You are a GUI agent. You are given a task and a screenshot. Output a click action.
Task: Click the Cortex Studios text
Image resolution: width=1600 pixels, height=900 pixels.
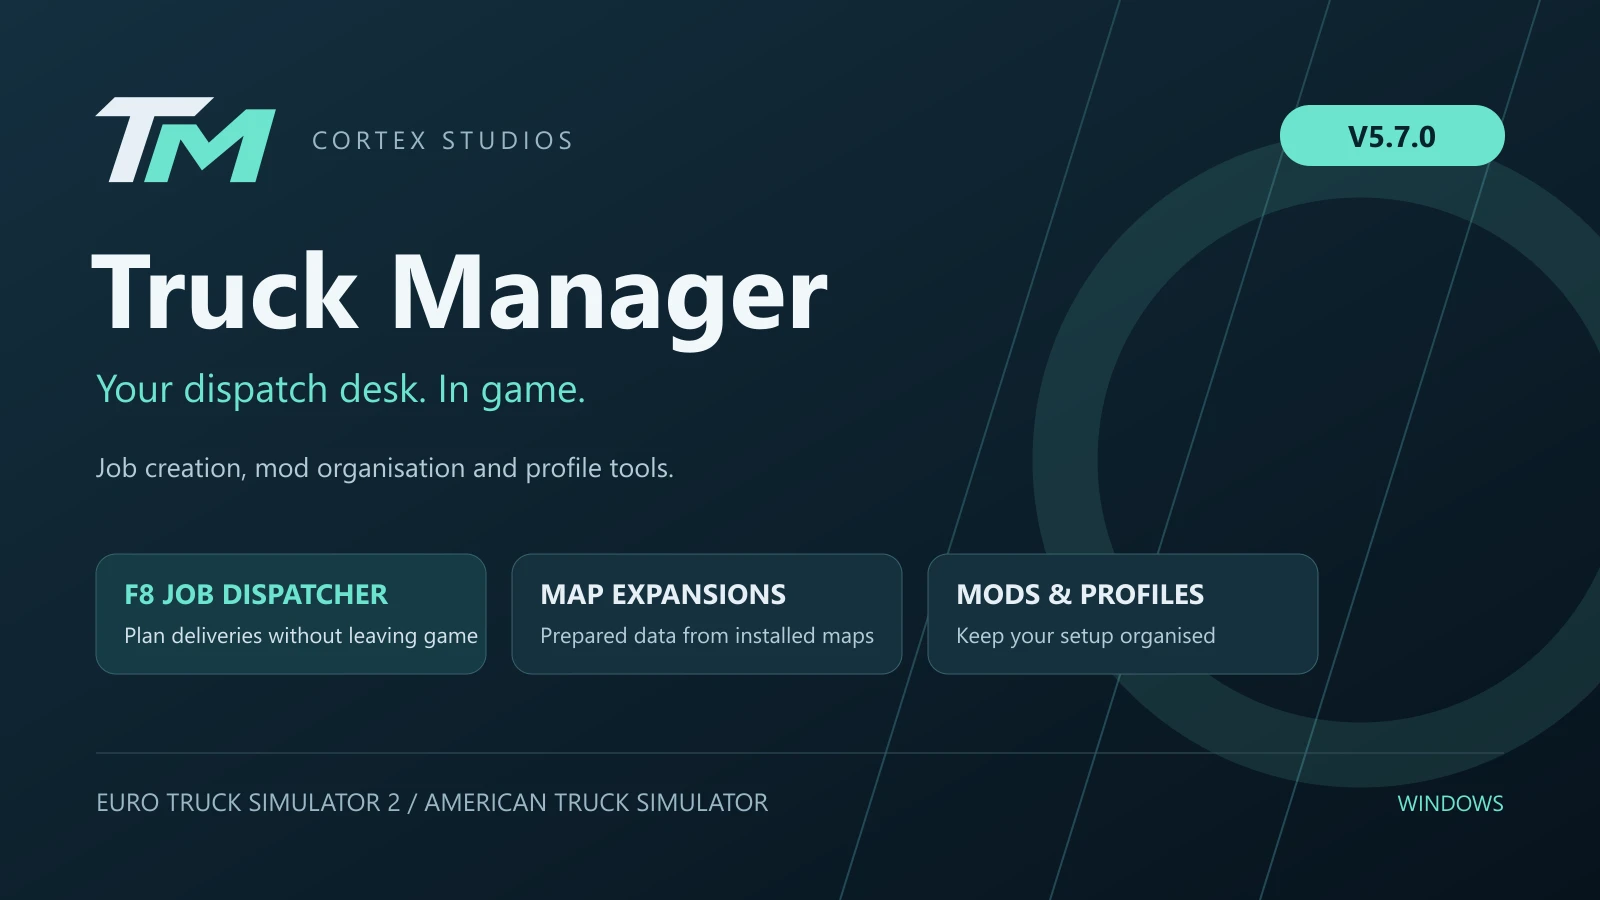tap(443, 141)
